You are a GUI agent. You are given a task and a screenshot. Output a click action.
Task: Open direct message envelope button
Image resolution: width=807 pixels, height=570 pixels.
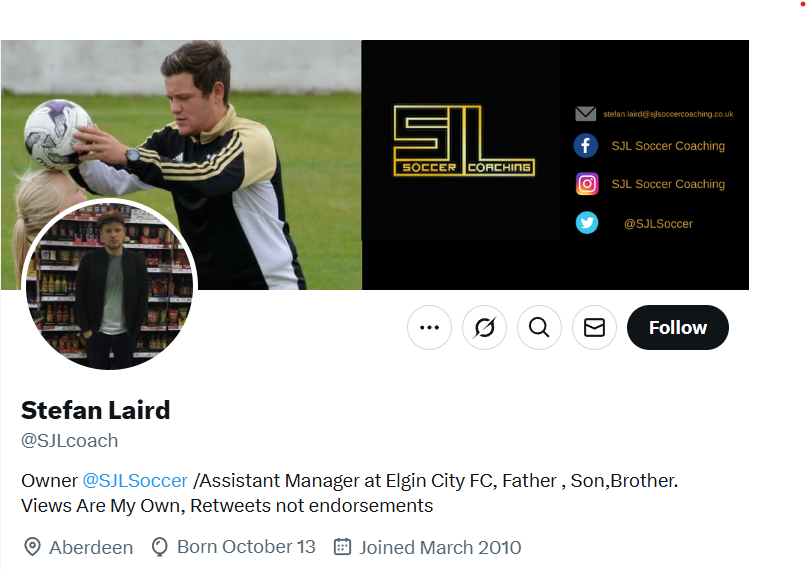coord(594,327)
